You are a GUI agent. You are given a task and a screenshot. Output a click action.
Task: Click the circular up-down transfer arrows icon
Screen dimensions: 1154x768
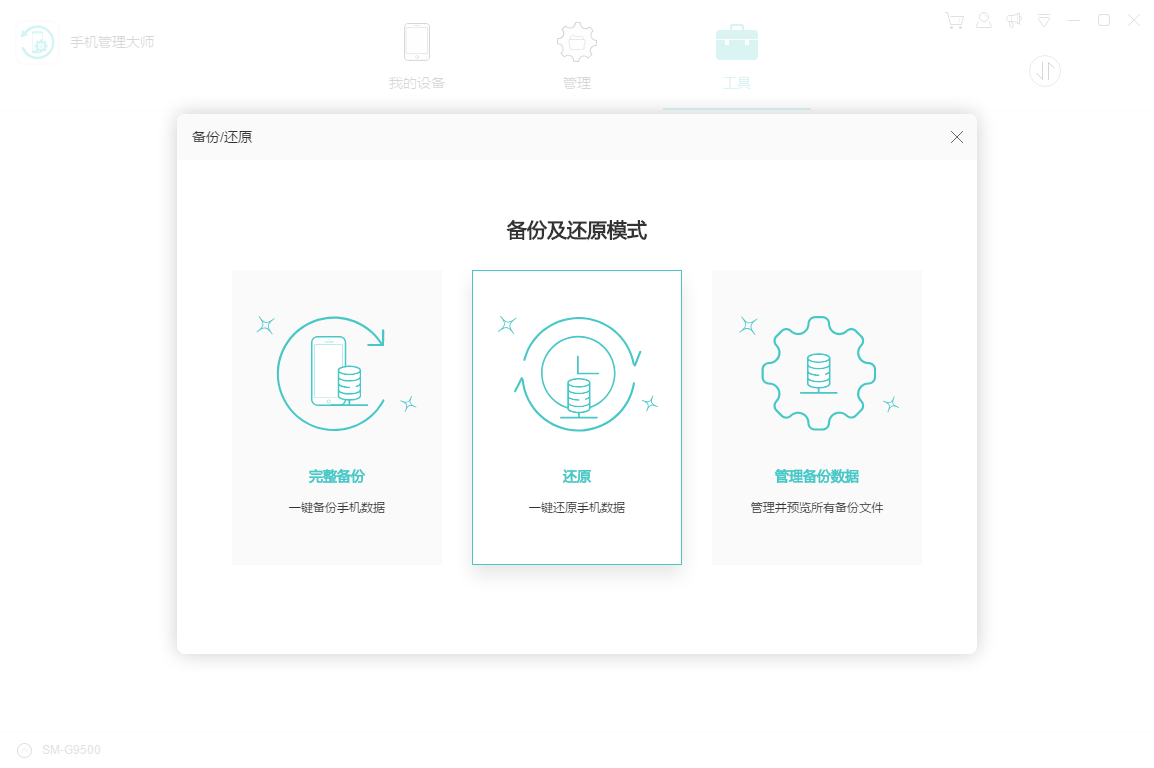(1045, 71)
